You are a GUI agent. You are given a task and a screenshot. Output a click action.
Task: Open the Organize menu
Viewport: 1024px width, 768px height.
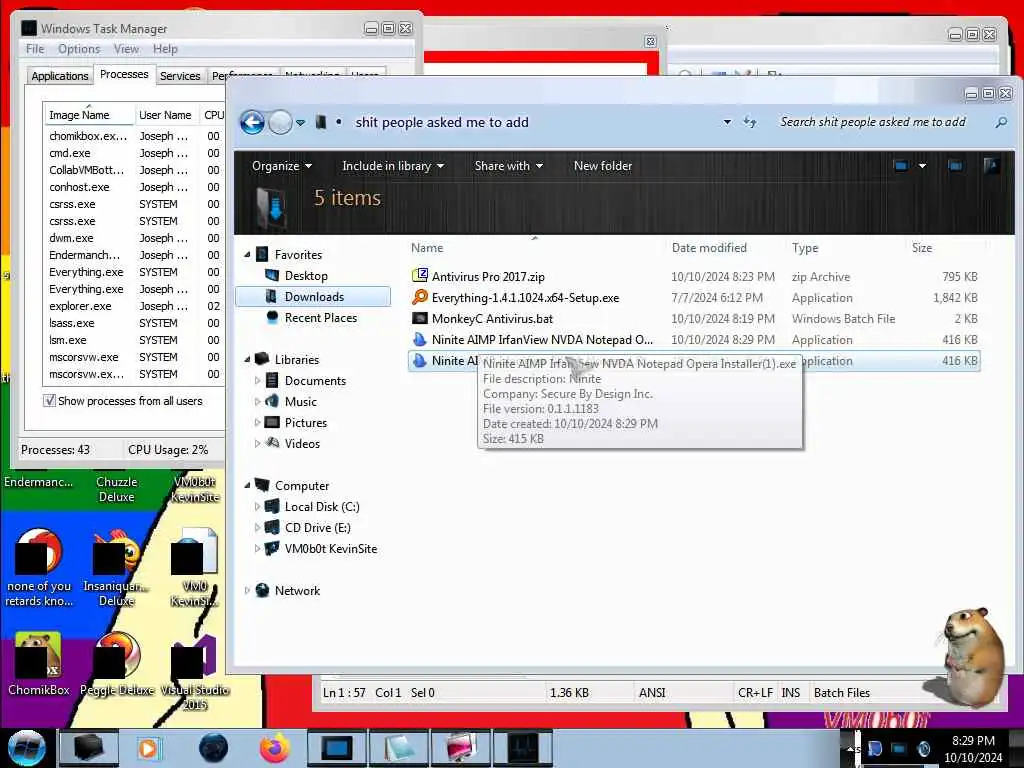click(x=282, y=166)
